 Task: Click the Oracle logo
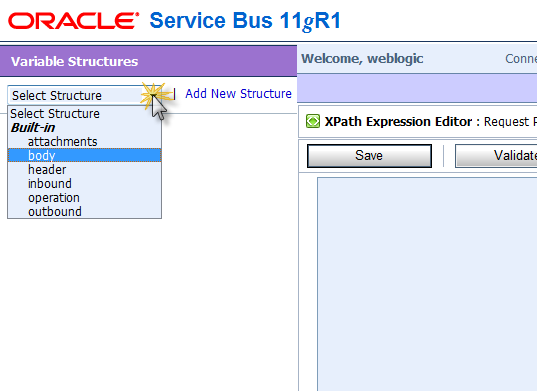point(74,21)
